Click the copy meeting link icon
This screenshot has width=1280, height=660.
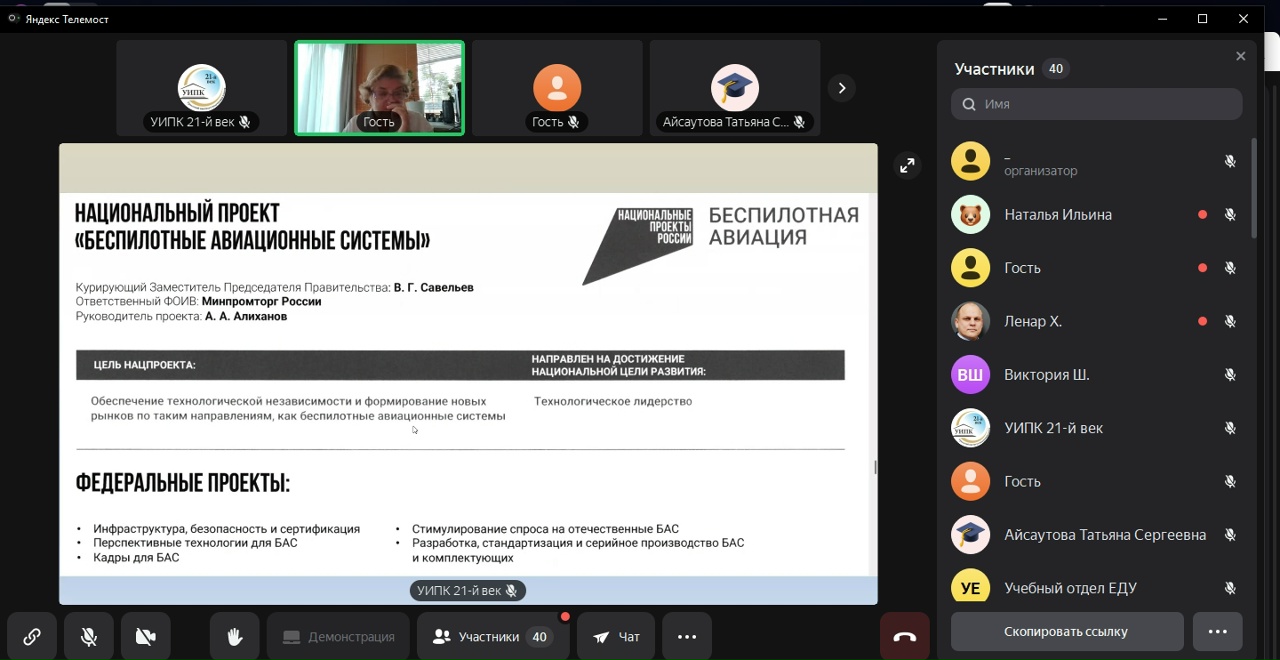pos(32,637)
